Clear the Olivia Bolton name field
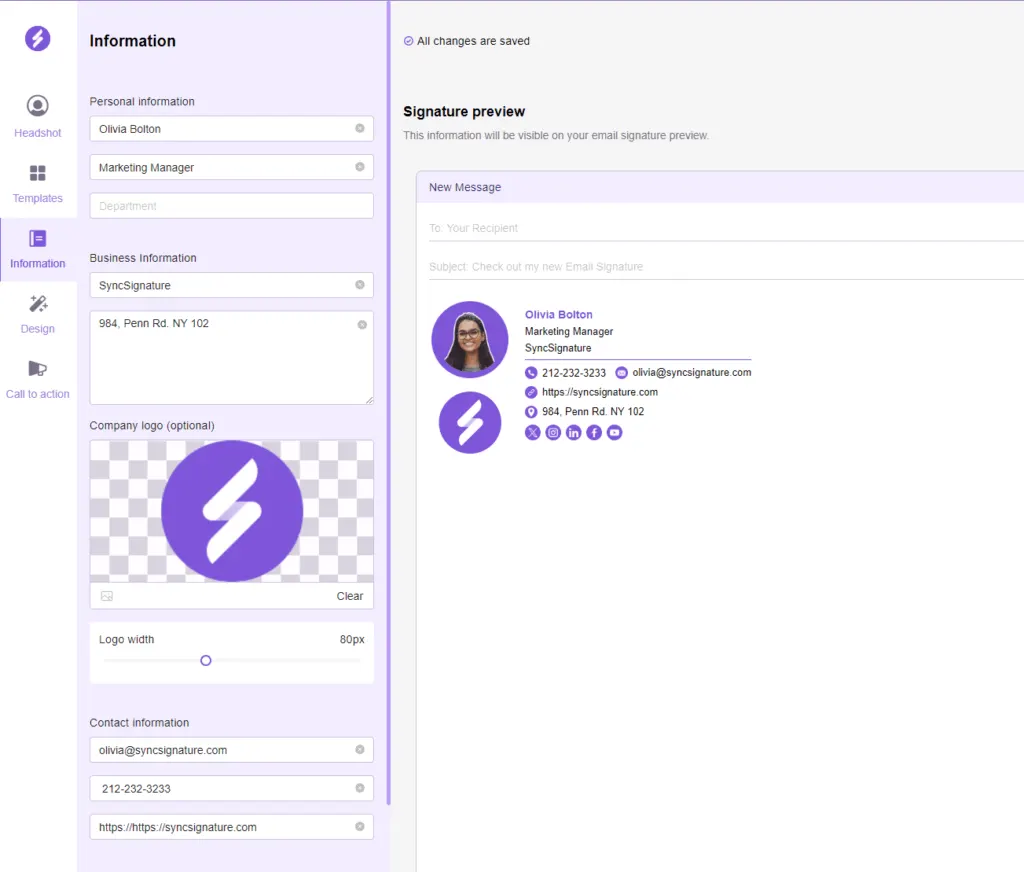 [x=360, y=128]
